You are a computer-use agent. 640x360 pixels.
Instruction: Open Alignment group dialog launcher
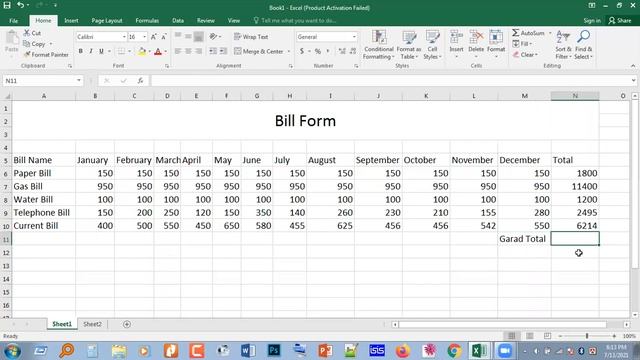(x=291, y=66)
